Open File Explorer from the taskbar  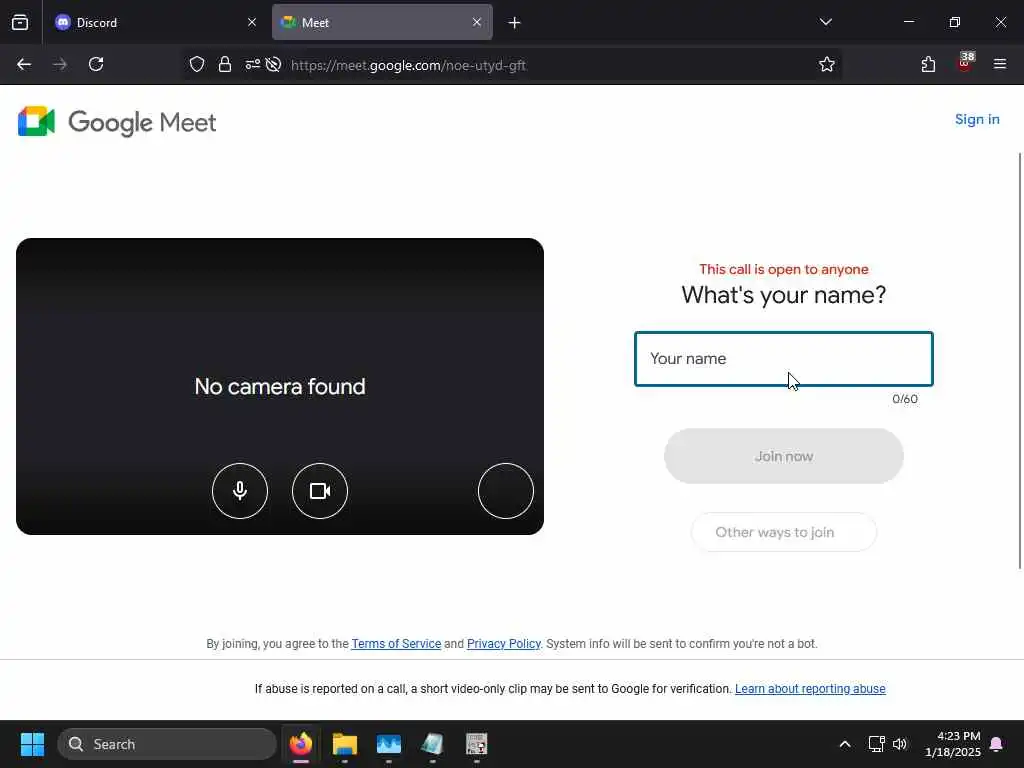[345, 744]
